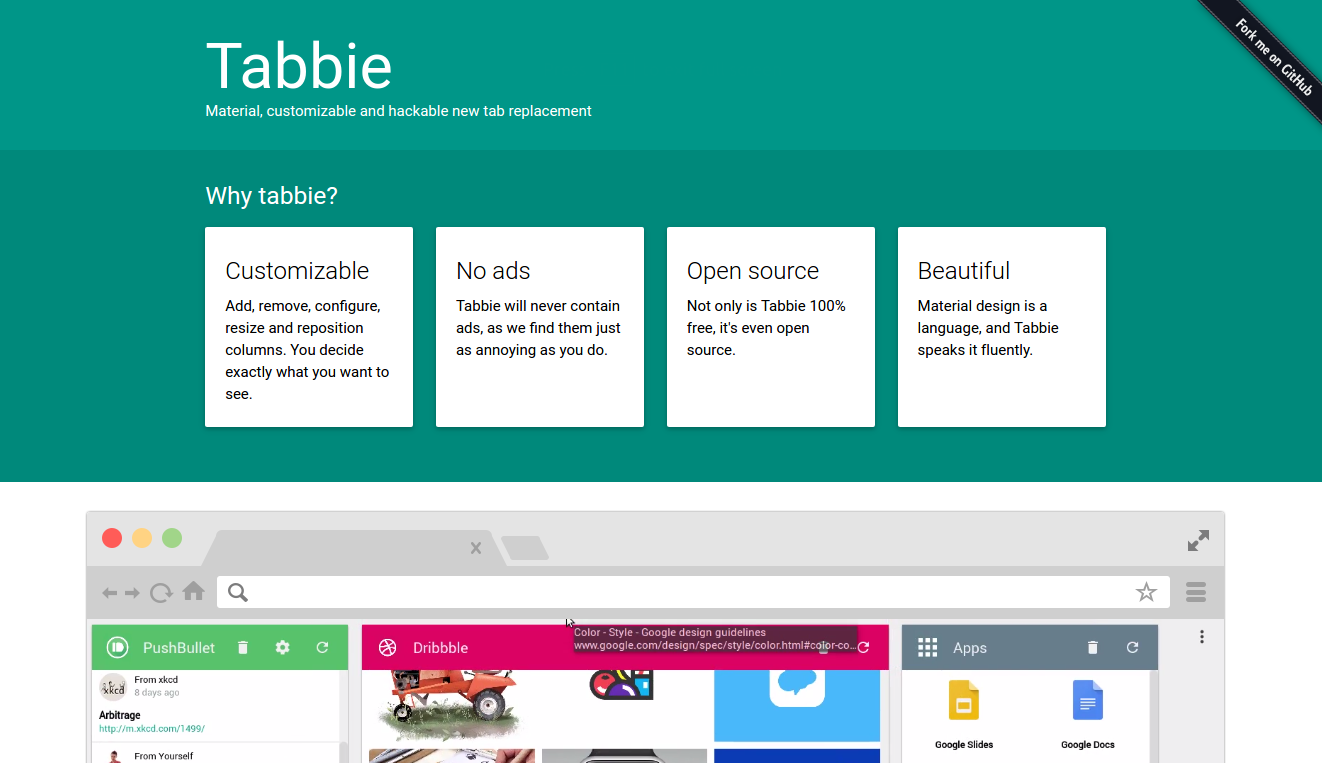Viewport: 1322px width, 763px height.
Task: Open the hamburger menu in the browser mockup
Action: pyautogui.click(x=1196, y=592)
